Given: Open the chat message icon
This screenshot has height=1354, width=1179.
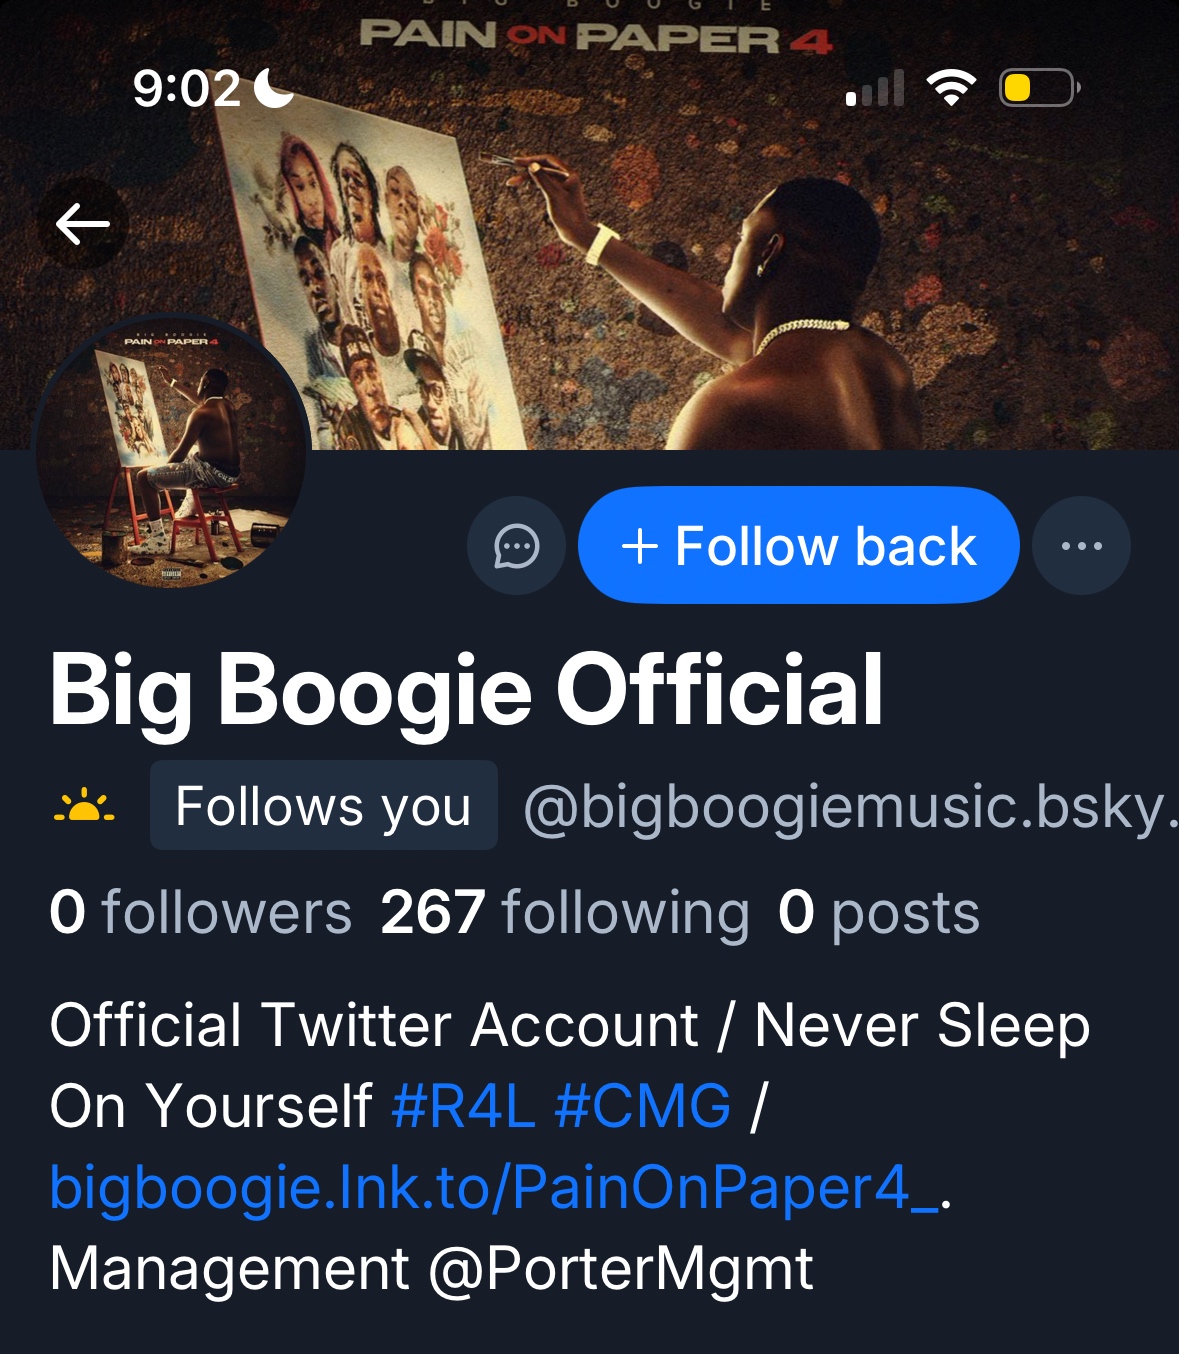Looking at the screenshot, I should pos(516,546).
